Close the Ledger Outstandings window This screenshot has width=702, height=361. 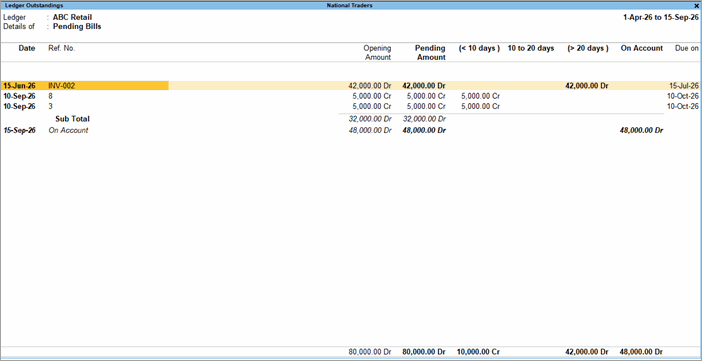(697, 5)
